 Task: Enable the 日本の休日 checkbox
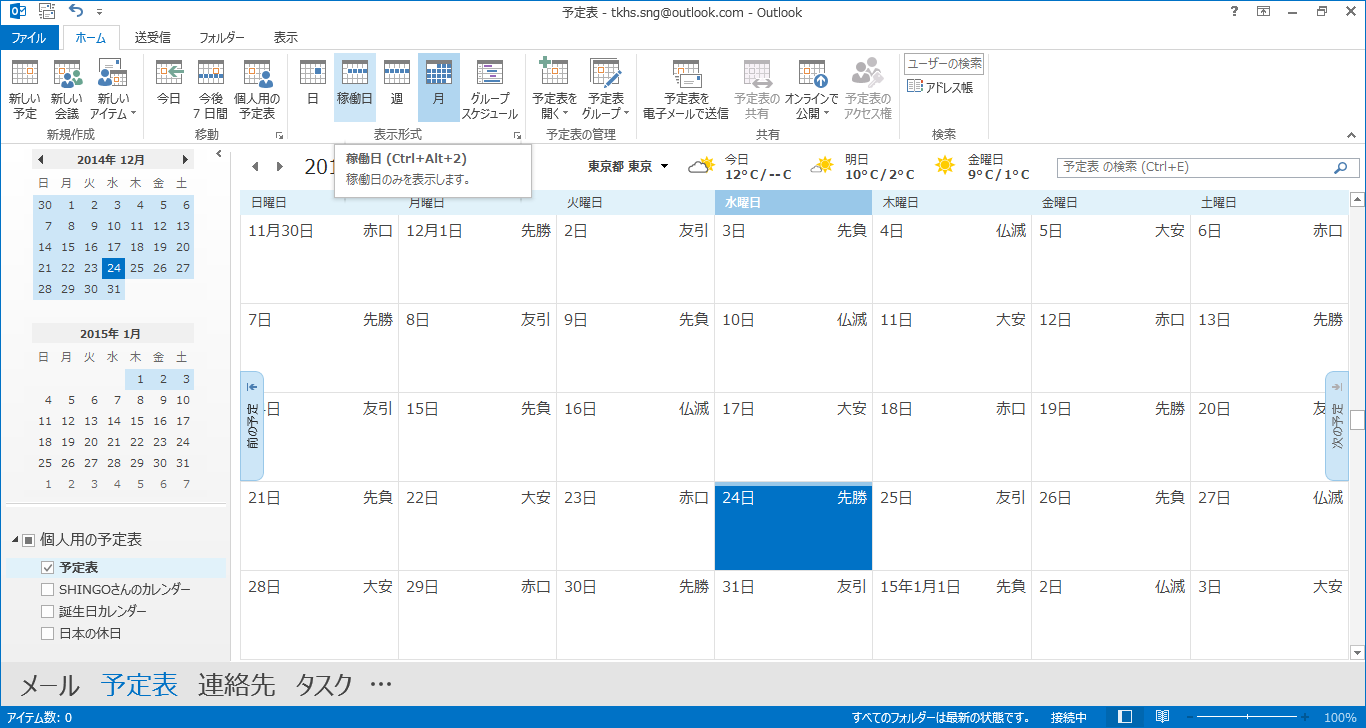[48, 633]
